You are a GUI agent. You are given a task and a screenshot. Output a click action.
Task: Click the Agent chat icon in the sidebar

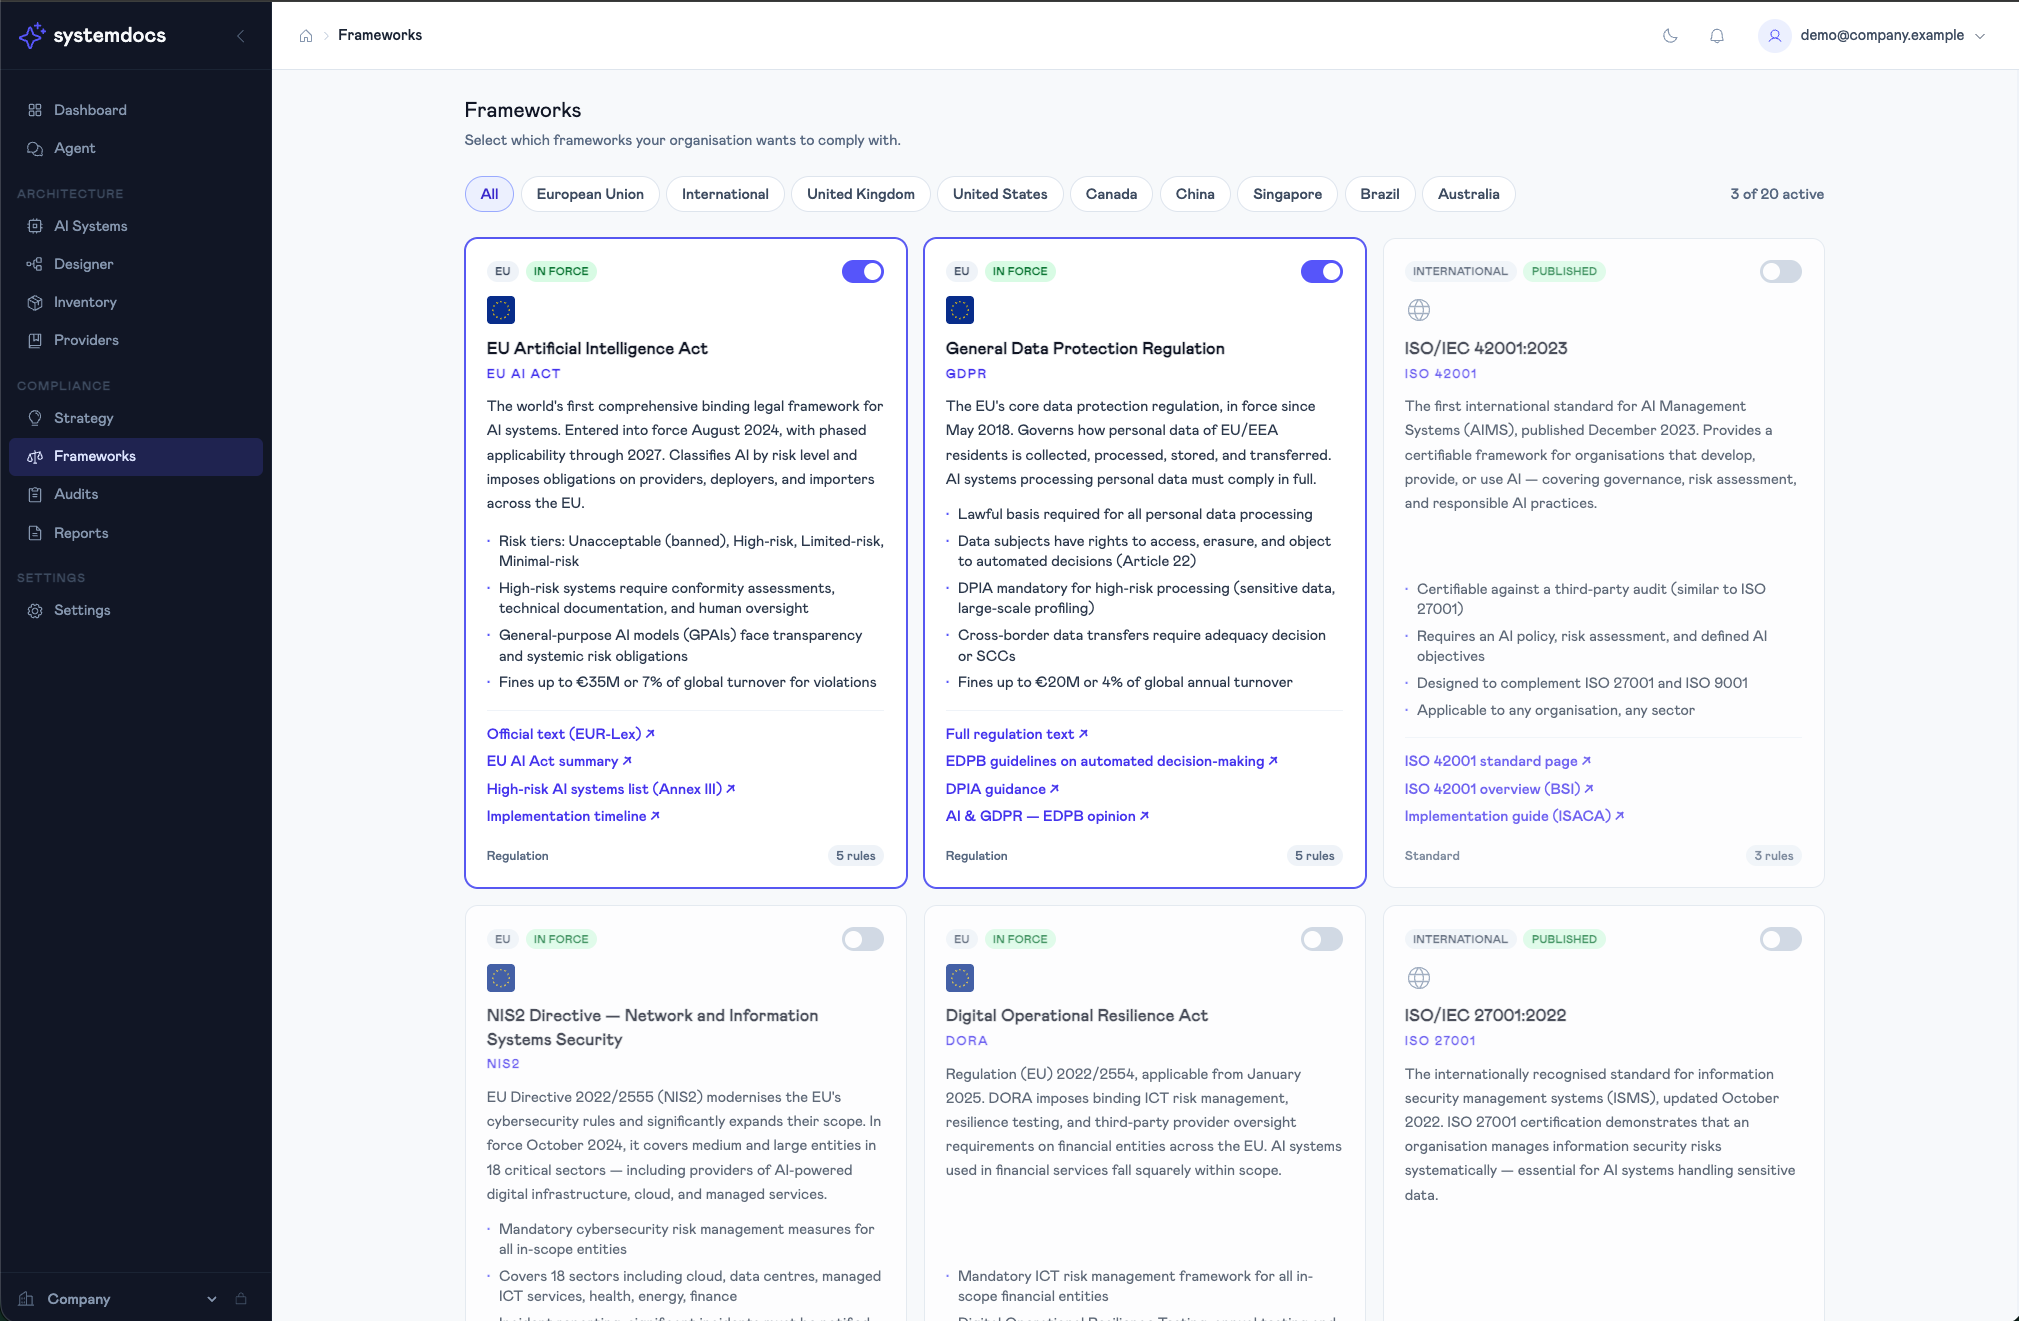35,148
